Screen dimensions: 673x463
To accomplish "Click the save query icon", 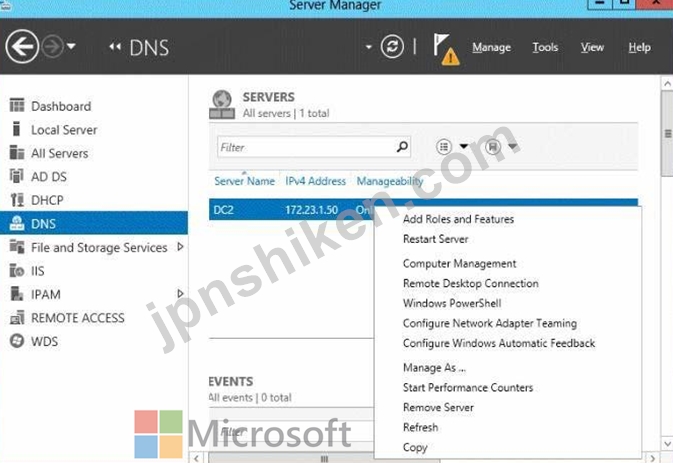I will pos(493,147).
